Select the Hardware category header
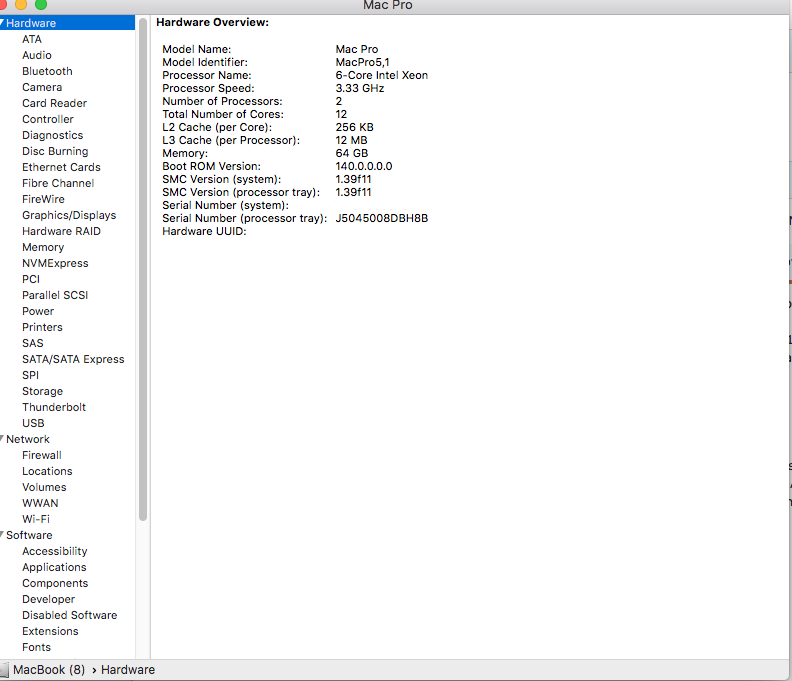The width and height of the screenshot is (792, 681). 31,23
